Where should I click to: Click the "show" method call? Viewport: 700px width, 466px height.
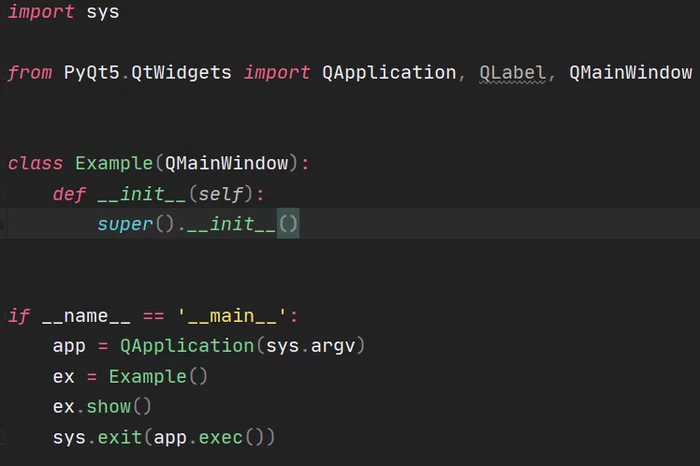pos(108,407)
